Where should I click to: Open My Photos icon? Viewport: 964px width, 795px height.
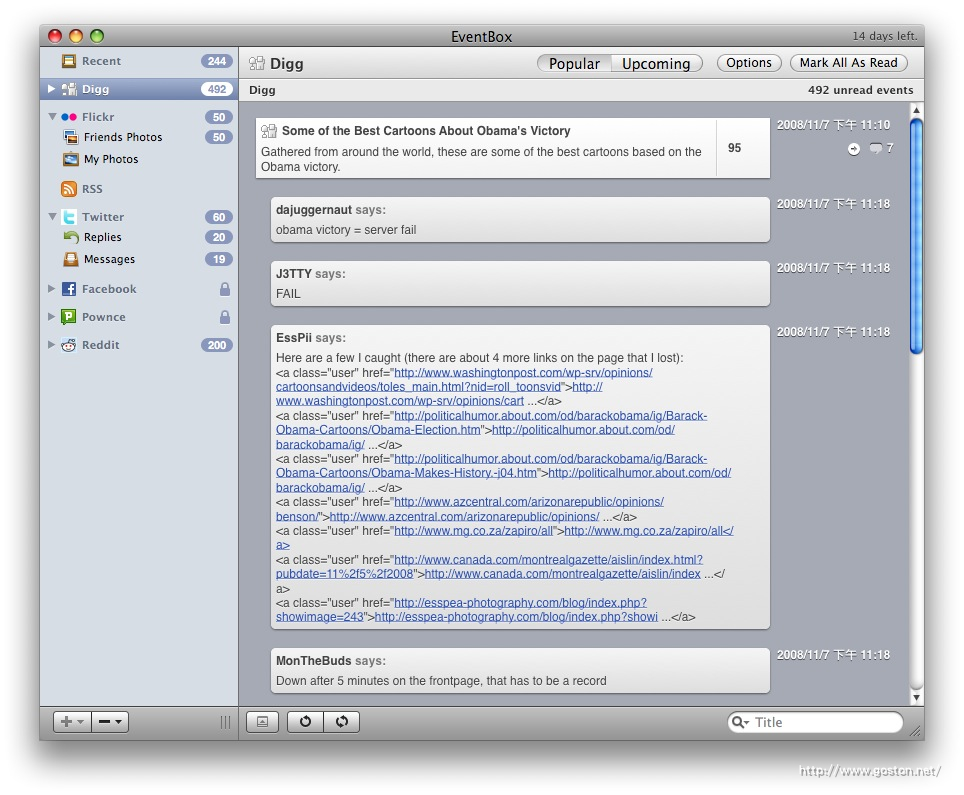pos(71,159)
